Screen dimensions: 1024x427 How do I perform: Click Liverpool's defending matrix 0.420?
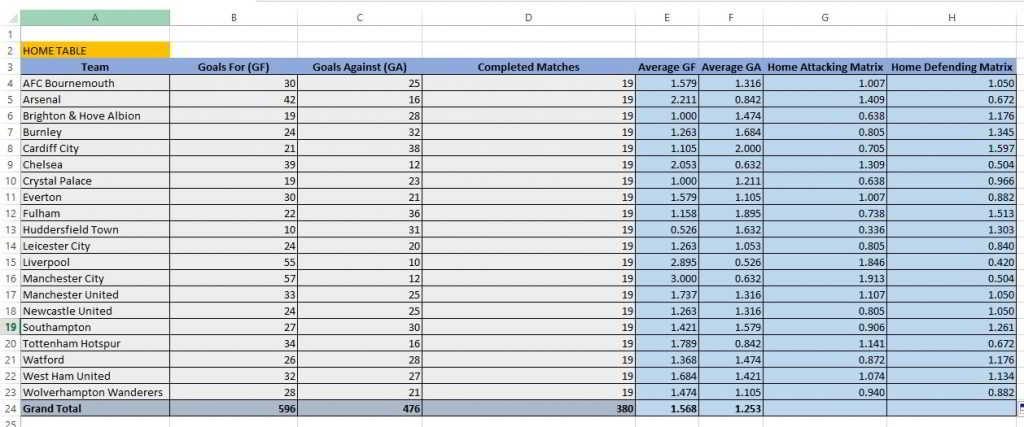coord(952,262)
